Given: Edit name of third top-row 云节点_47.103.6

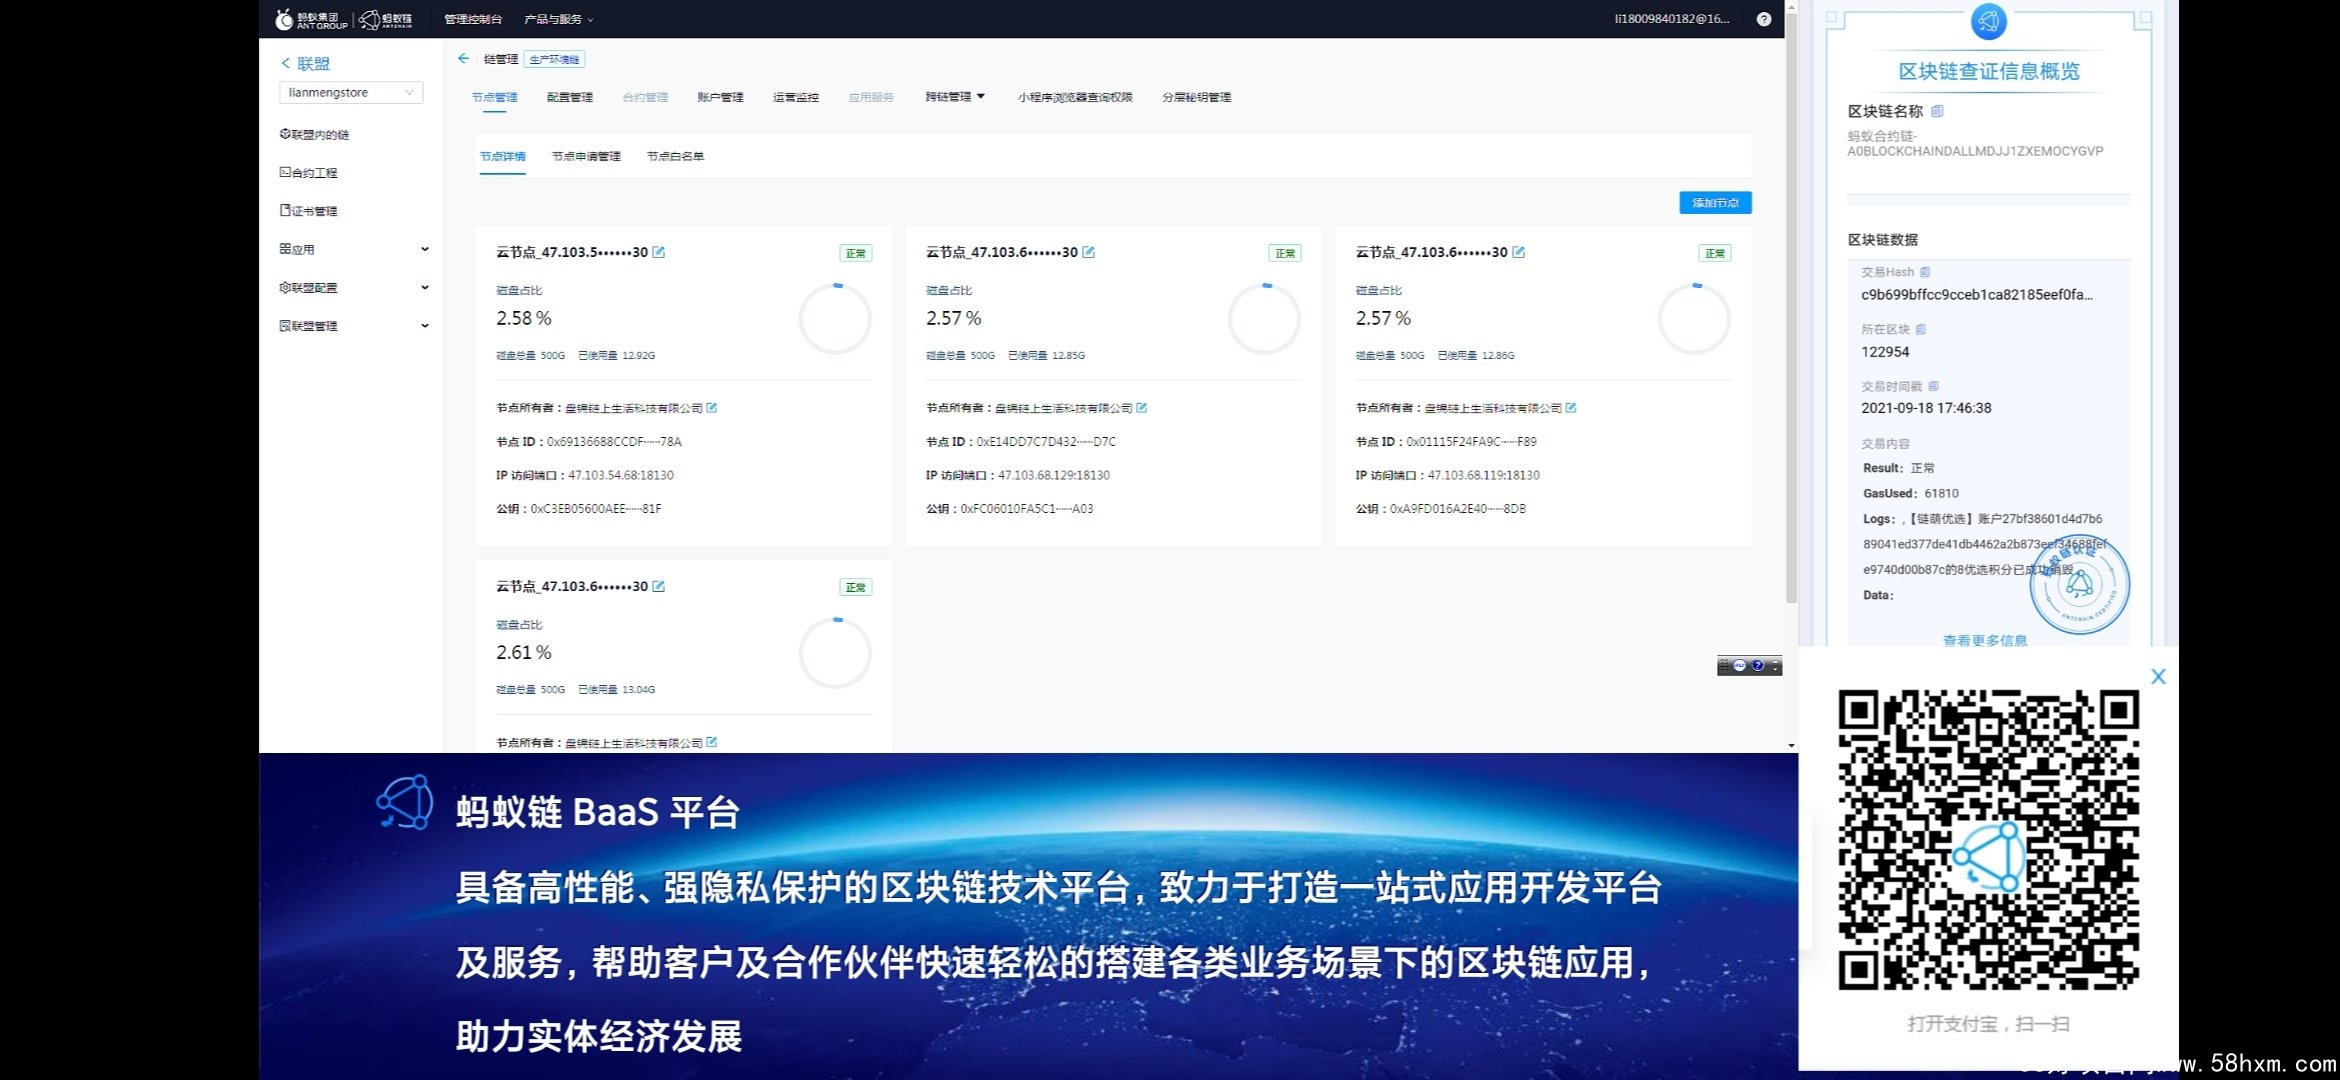Looking at the screenshot, I should [1519, 252].
